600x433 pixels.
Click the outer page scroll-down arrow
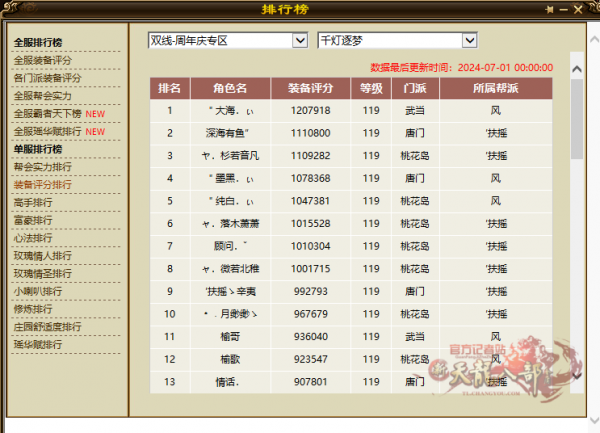tap(595, 420)
